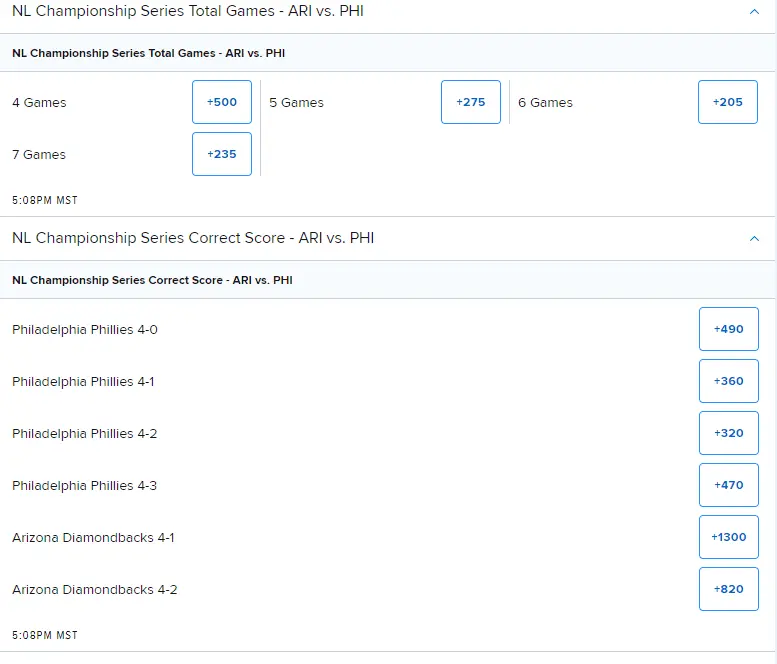
Task: Click the bold Correct Score market subheader
Action: [x=152, y=280]
